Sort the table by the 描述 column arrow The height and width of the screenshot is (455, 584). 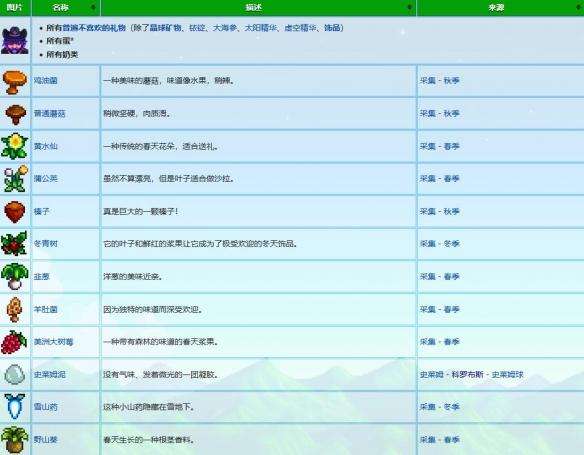click(410, 7)
